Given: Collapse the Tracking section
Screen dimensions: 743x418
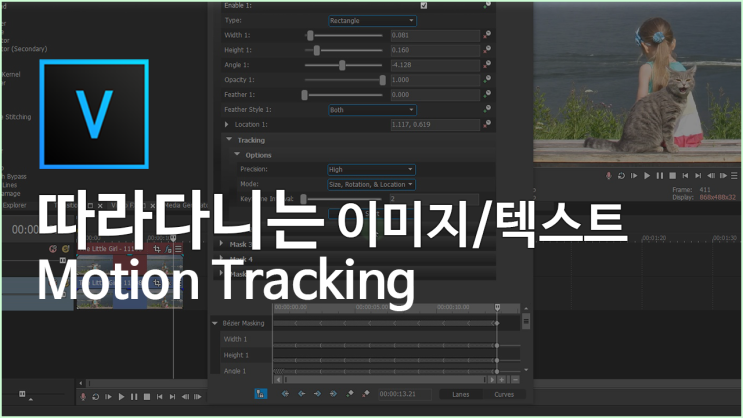Looking at the screenshot, I should 229,140.
